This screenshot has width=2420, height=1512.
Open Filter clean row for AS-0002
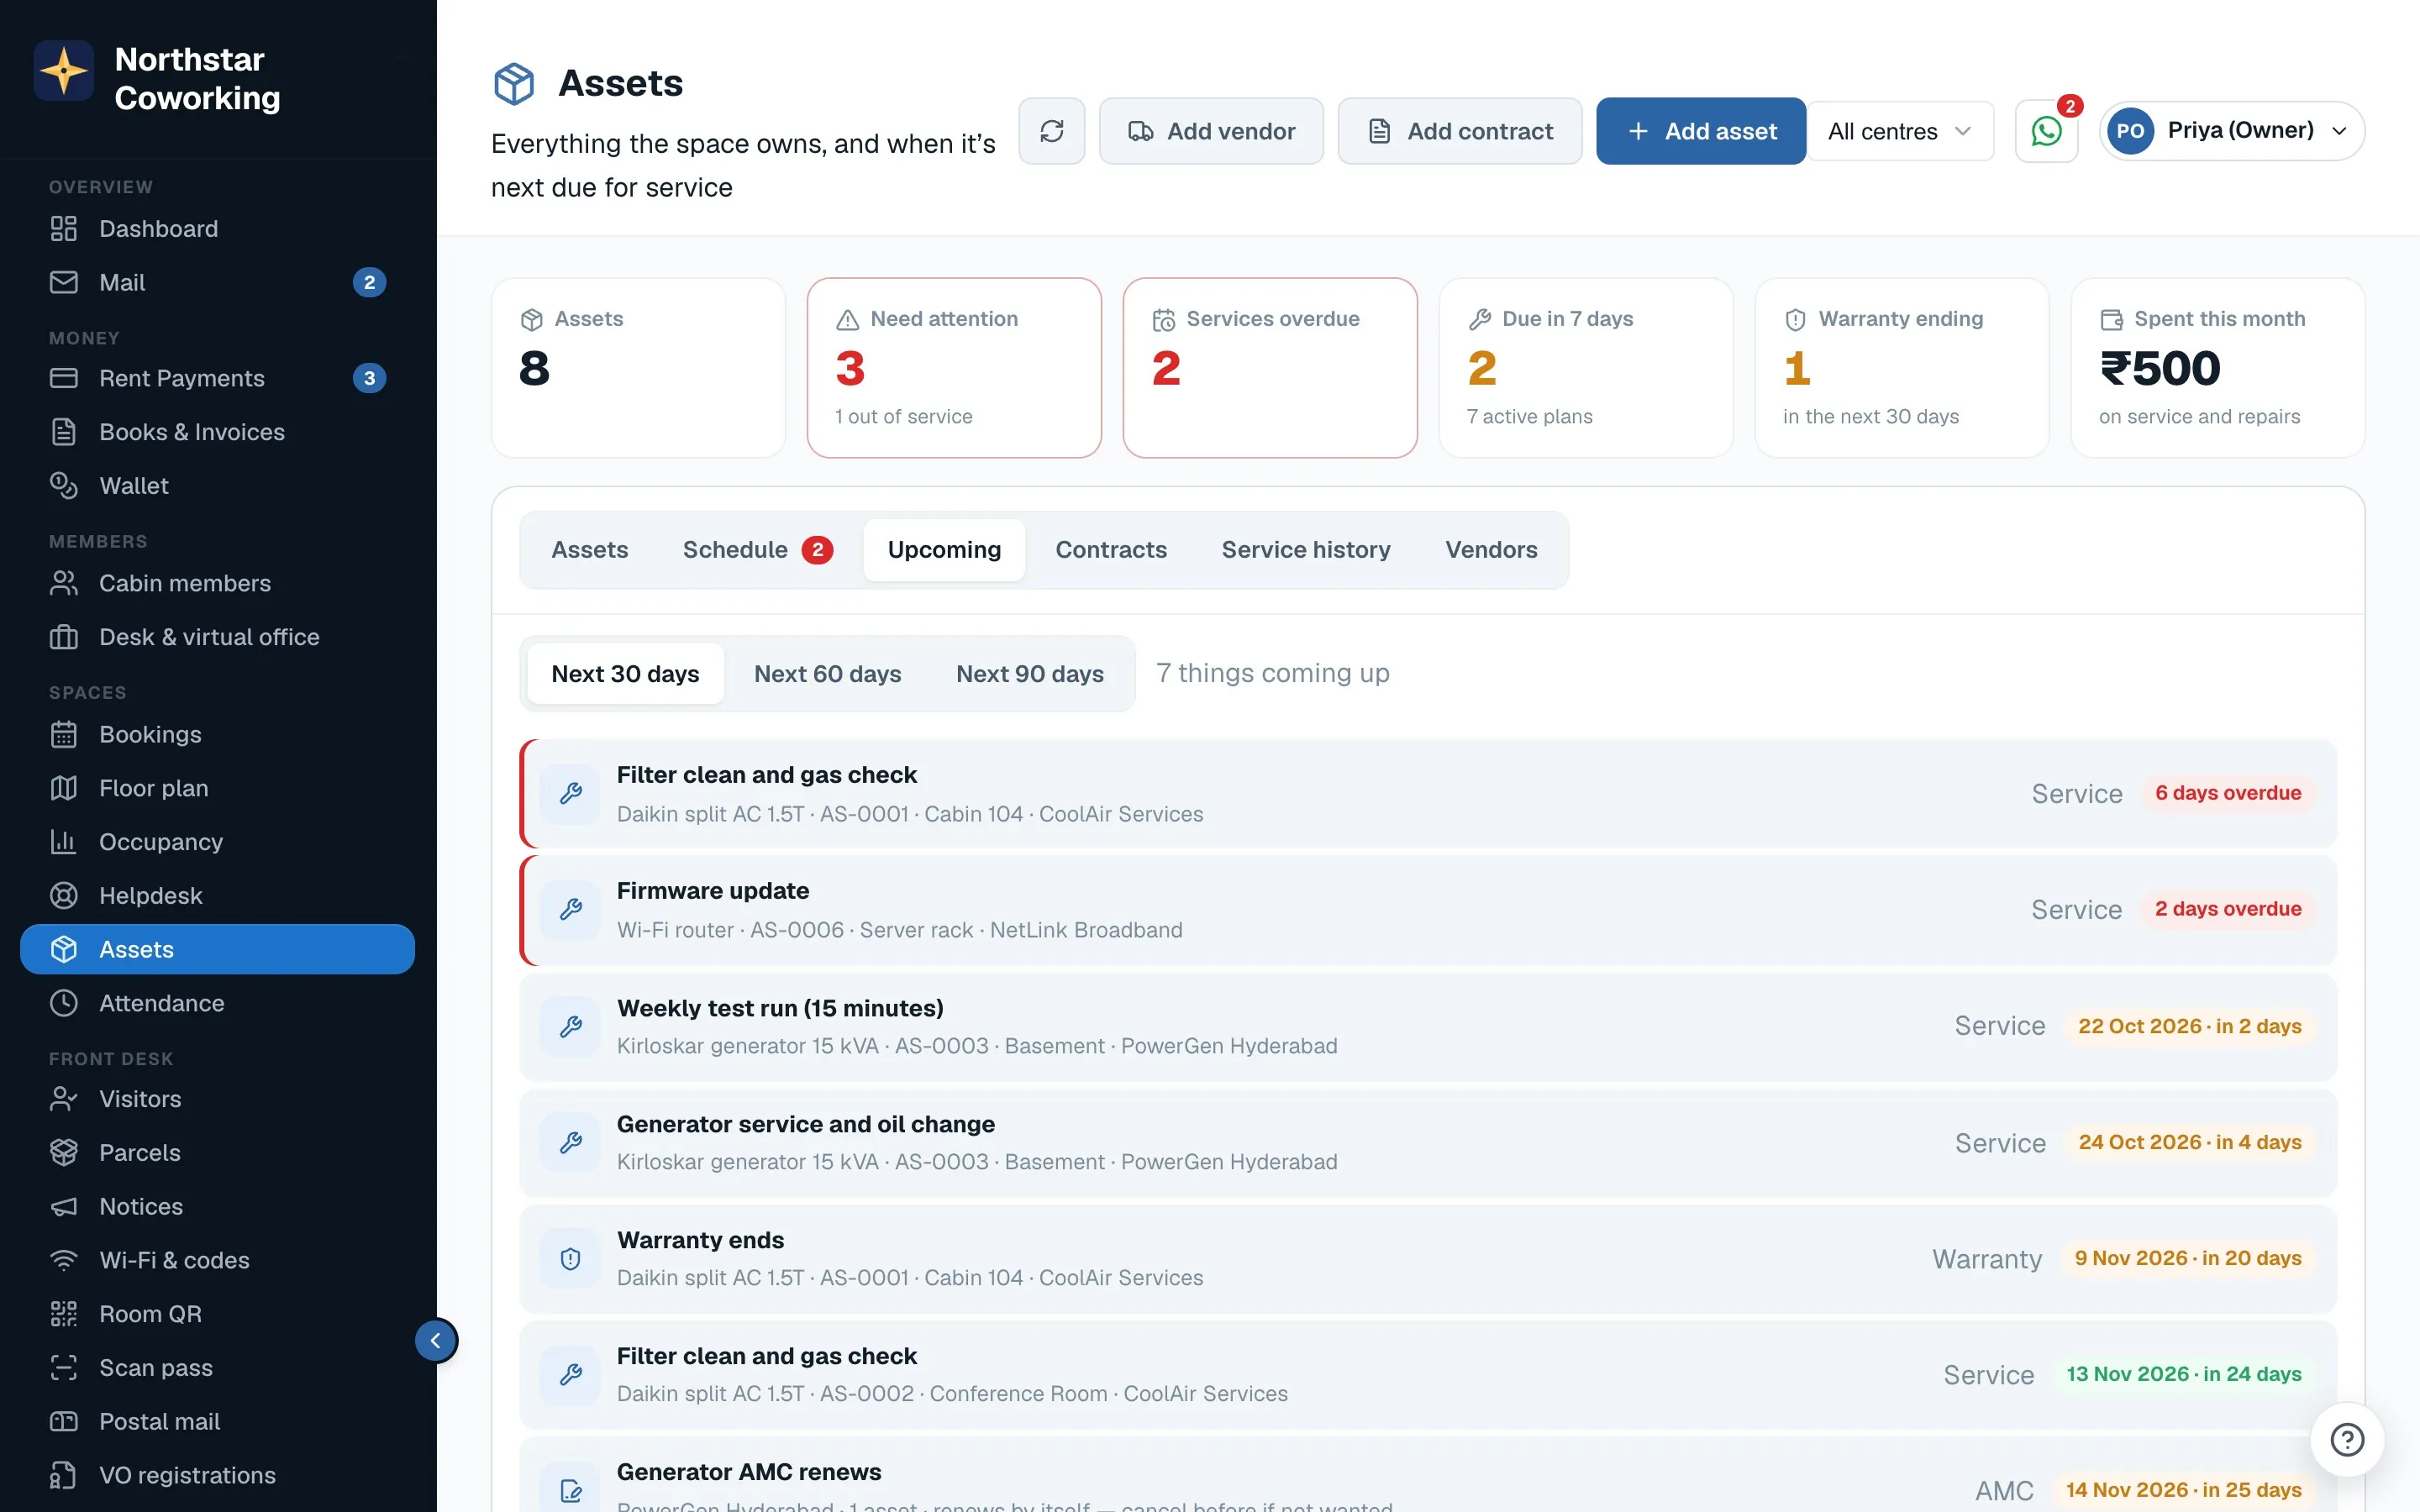[x=1428, y=1374]
